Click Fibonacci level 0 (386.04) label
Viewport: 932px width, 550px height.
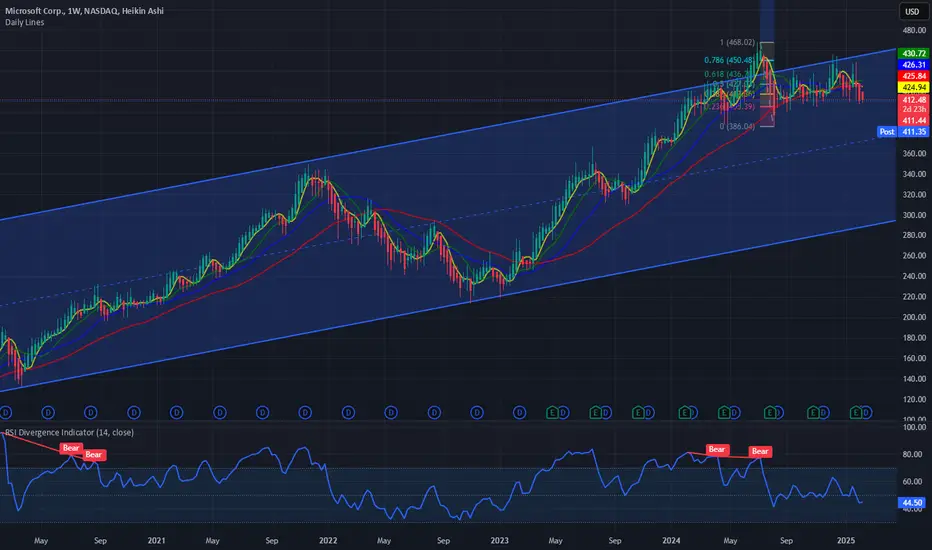[737, 127]
